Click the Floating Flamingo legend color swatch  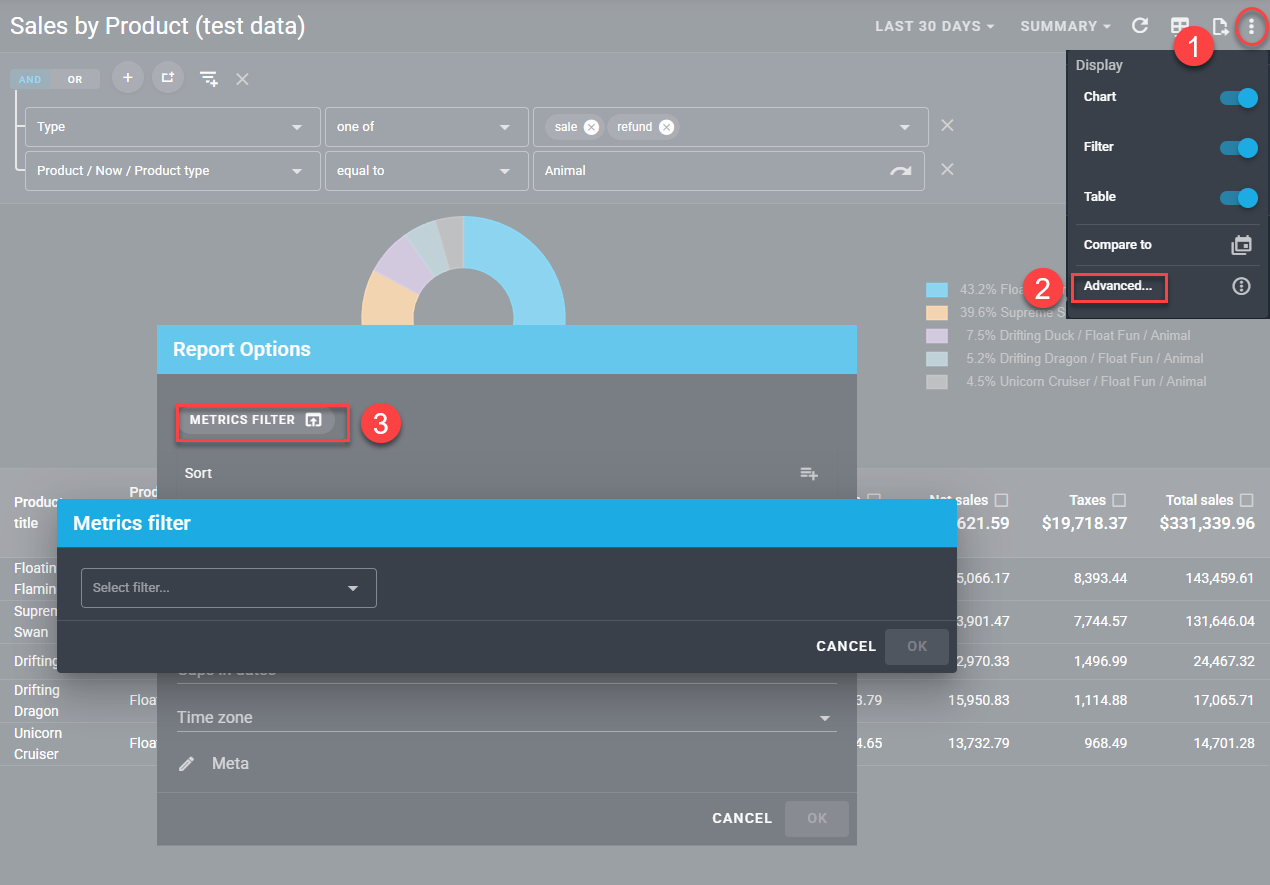(x=936, y=290)
